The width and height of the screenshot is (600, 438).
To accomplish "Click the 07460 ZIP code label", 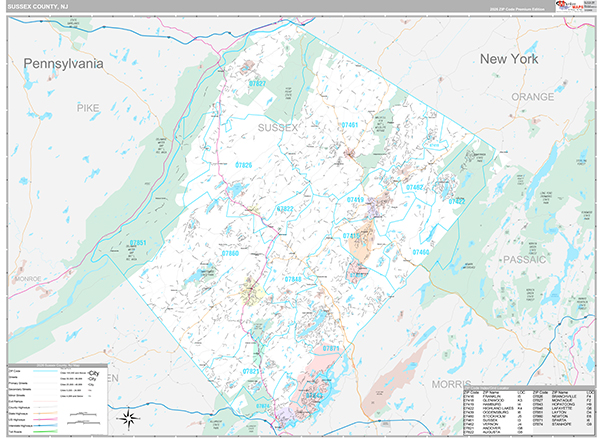I will [421, 252].
